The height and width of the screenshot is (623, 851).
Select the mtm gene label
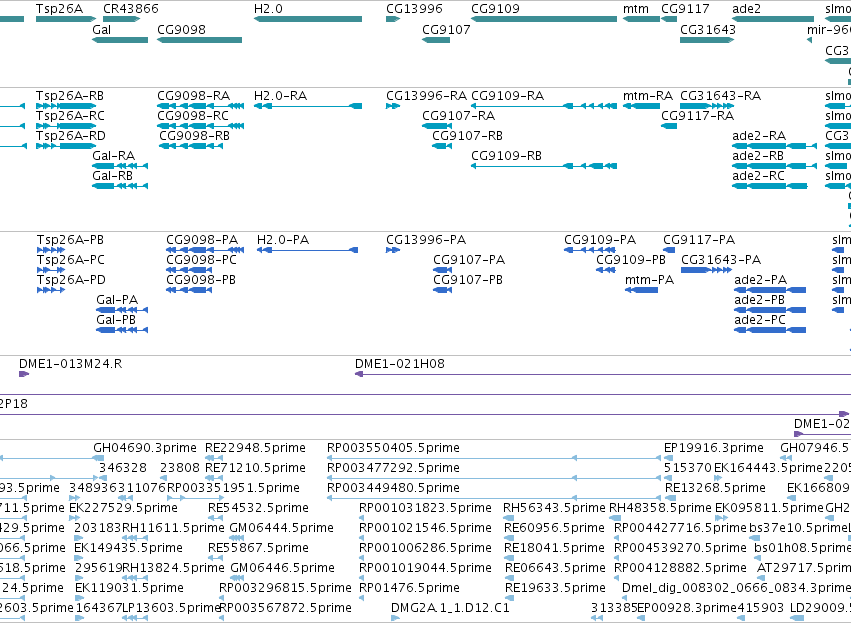tap(636, 9)
